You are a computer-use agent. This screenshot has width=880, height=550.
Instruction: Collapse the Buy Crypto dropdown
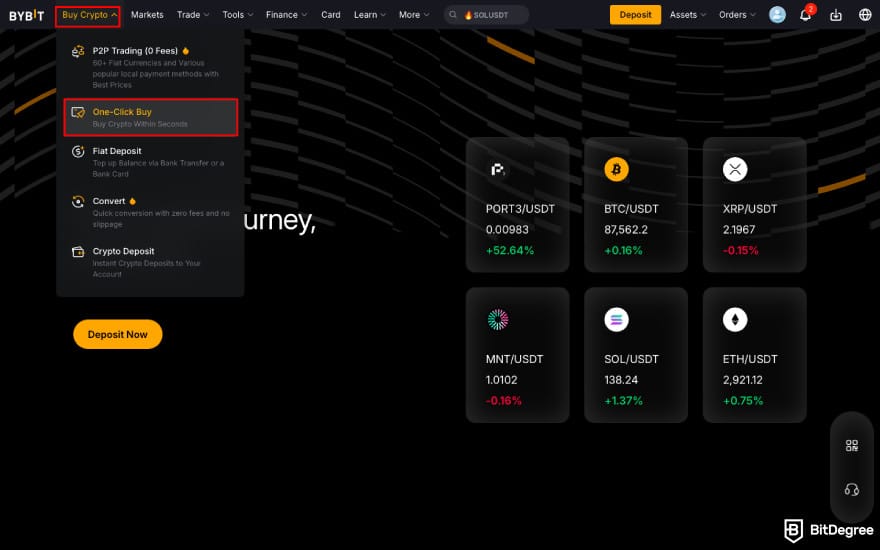click(x=88, y=16)
